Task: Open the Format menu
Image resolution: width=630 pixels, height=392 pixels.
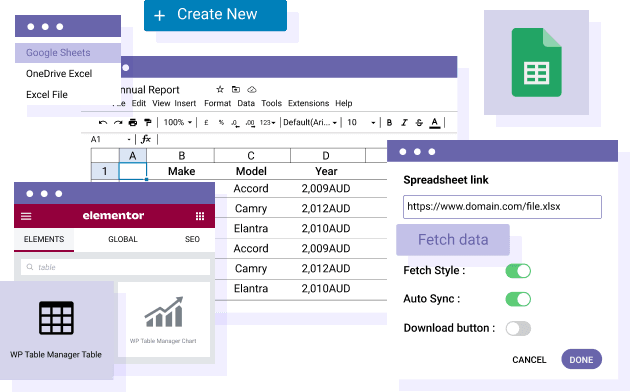Action: [x=217, y=103]
